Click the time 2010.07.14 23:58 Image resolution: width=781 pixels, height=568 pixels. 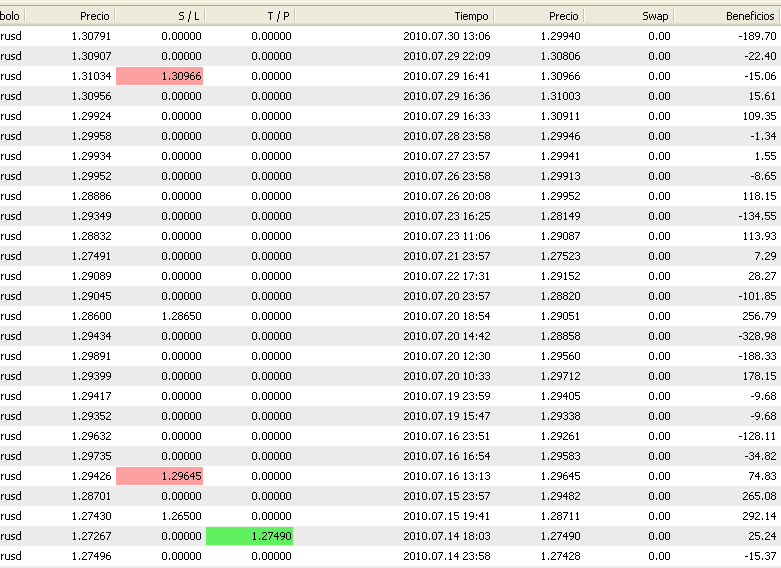[447, 556]
